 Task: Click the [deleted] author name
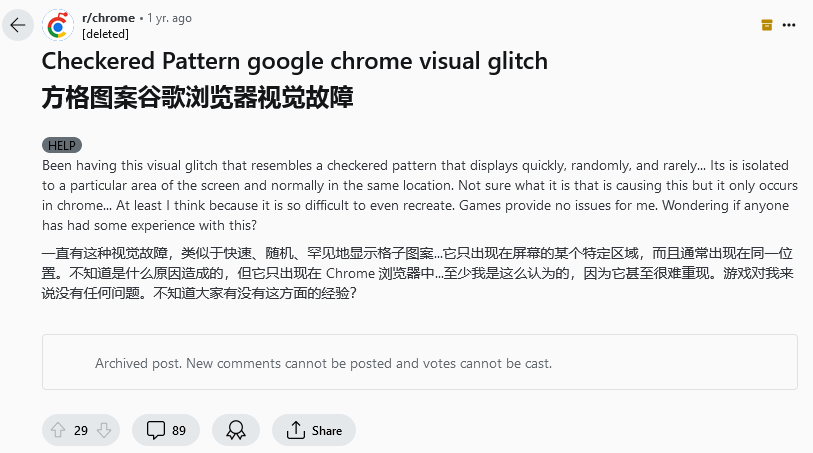point(105,33)
